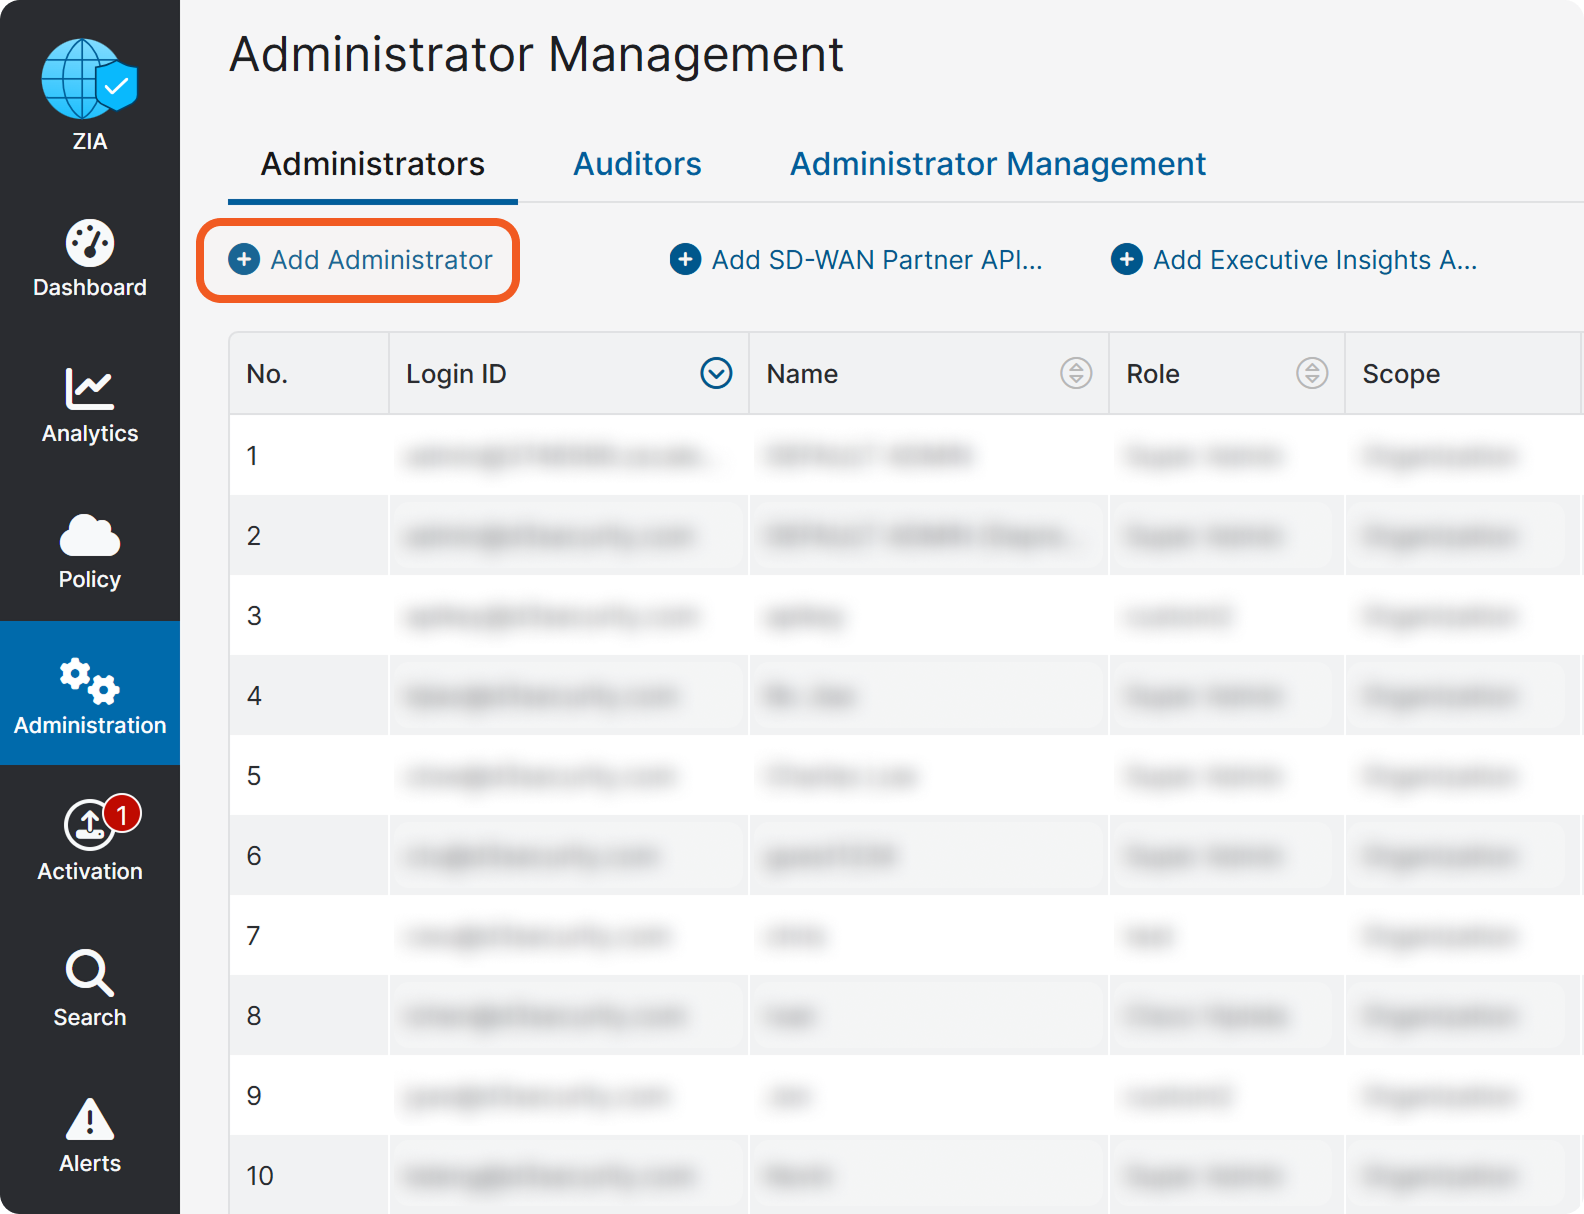Viewport: 1584px width, 1214px height.
Task: Click the Add Administrator button
Action: point(360,260)
